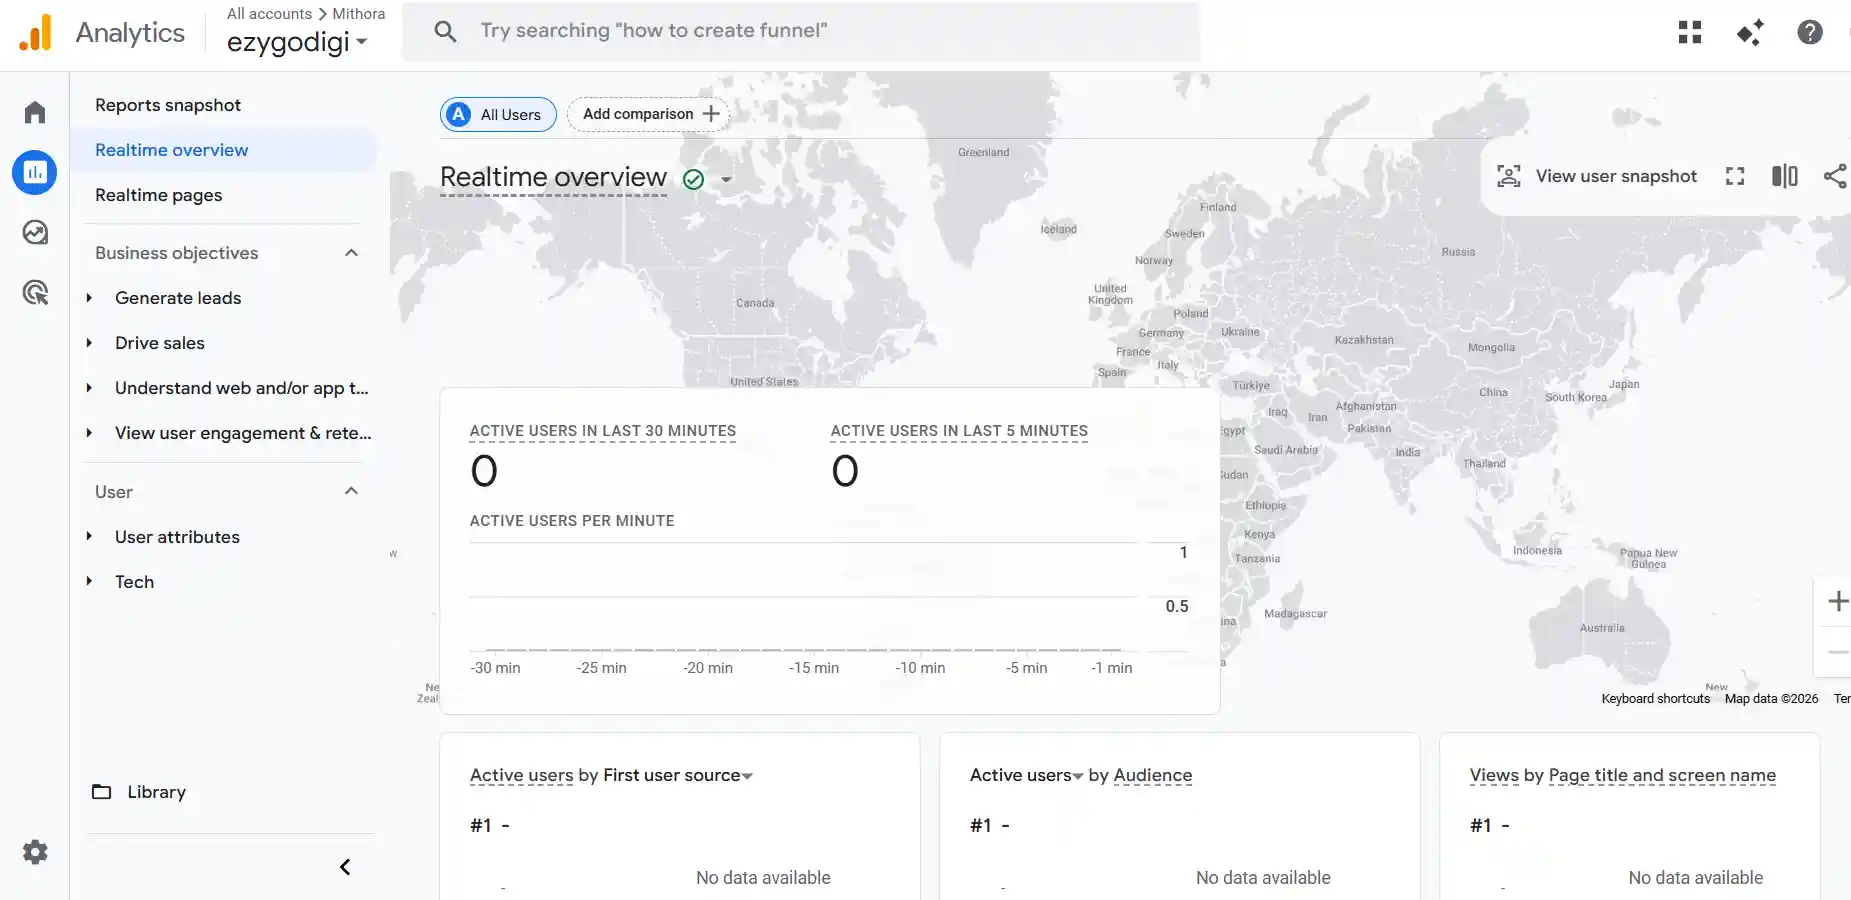The image size is (1851, 900).
Task: Select the Reports icon in left navigation
Action: click(35, 172)
